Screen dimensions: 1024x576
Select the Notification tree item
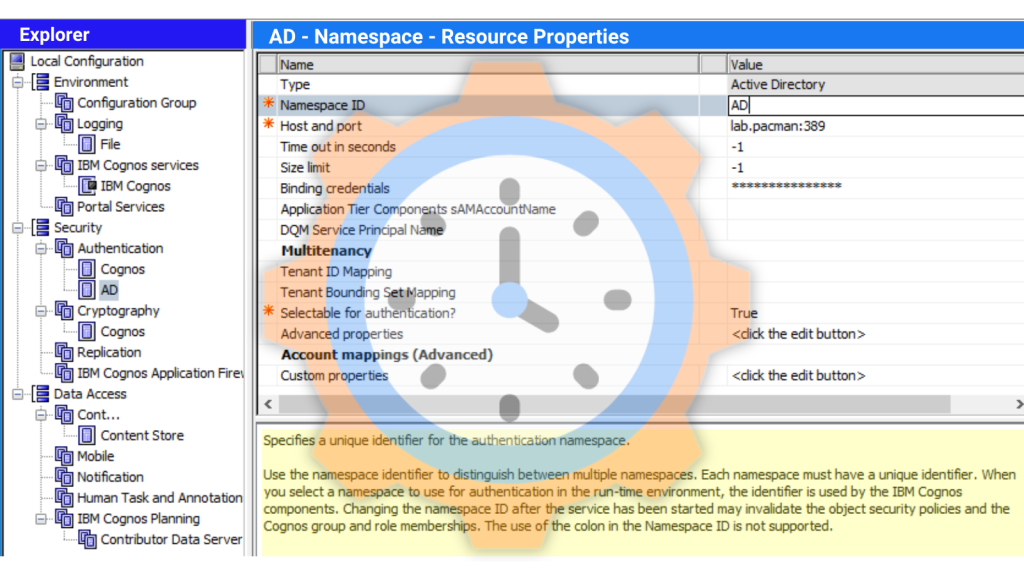point(110,477)
